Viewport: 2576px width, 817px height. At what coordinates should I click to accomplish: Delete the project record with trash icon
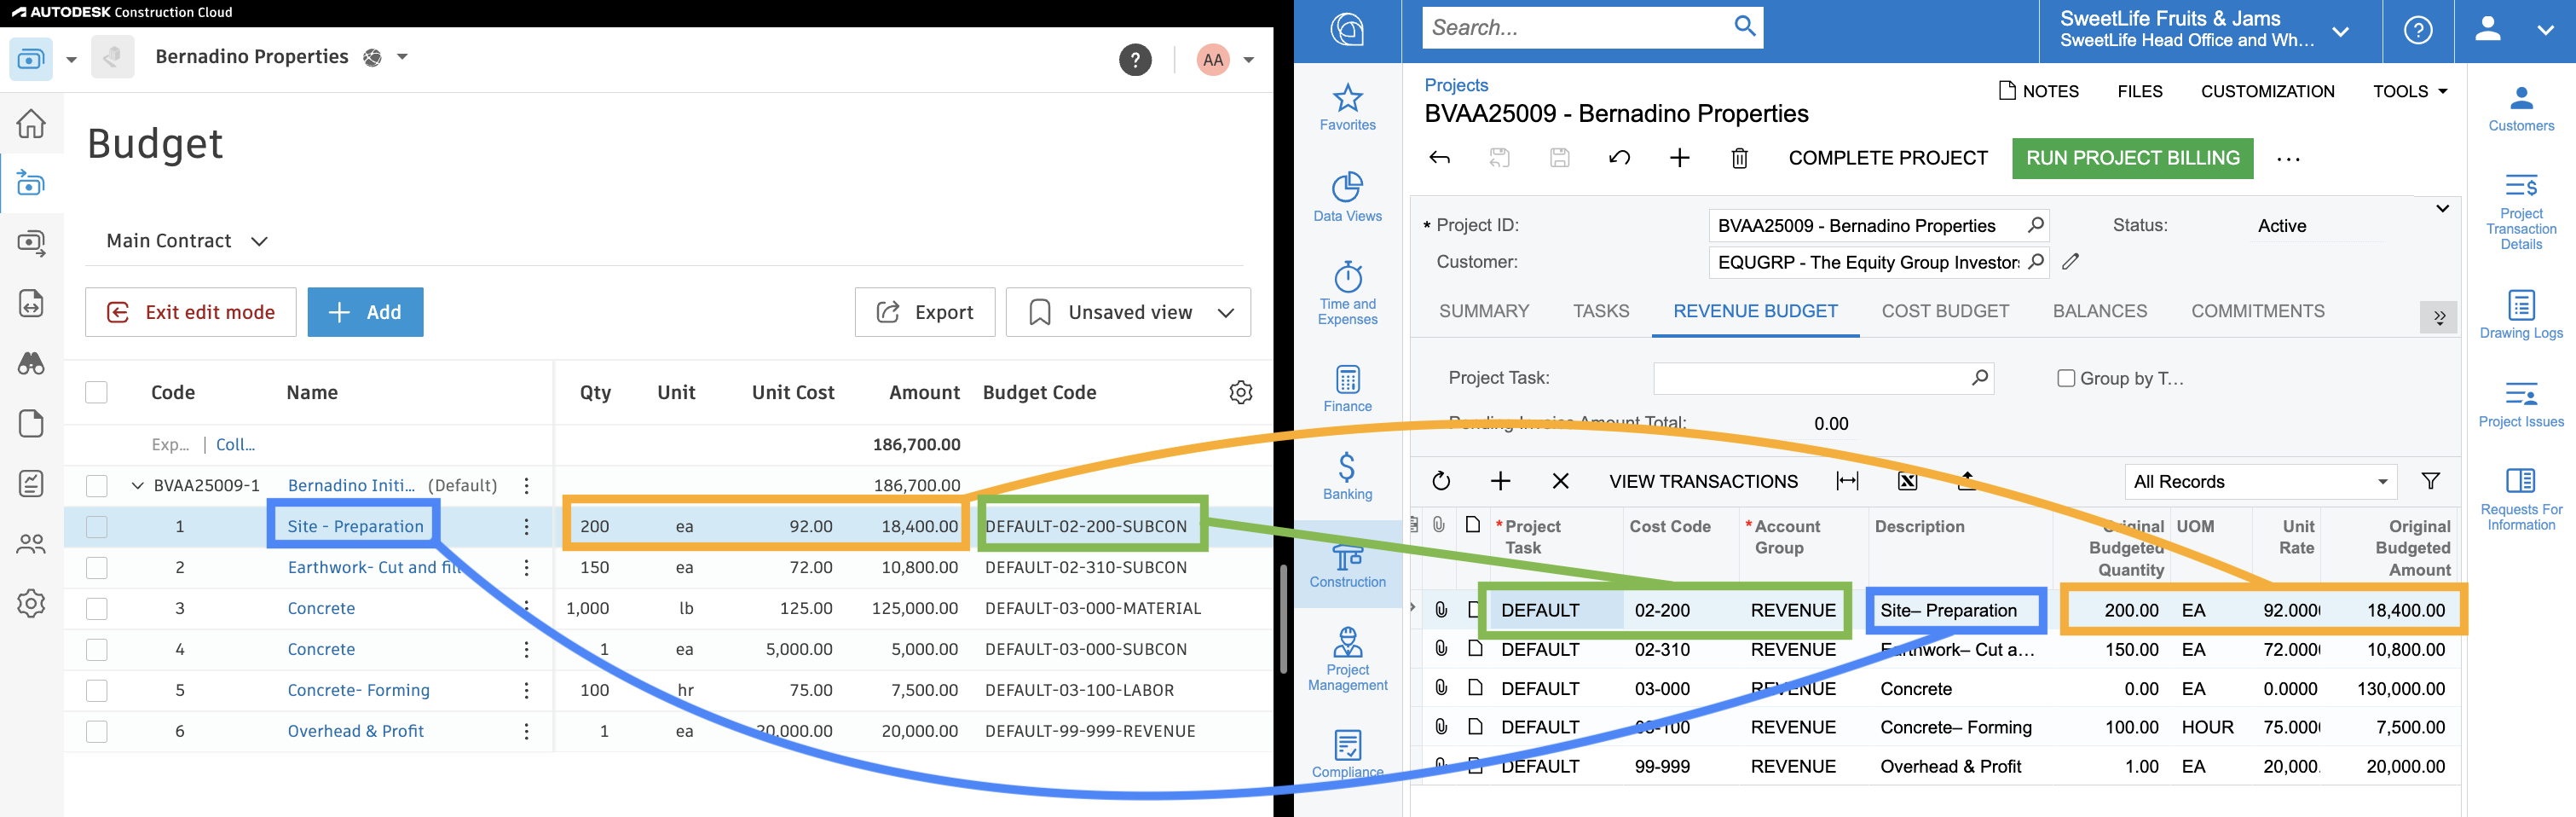(x=1739, y=158)
